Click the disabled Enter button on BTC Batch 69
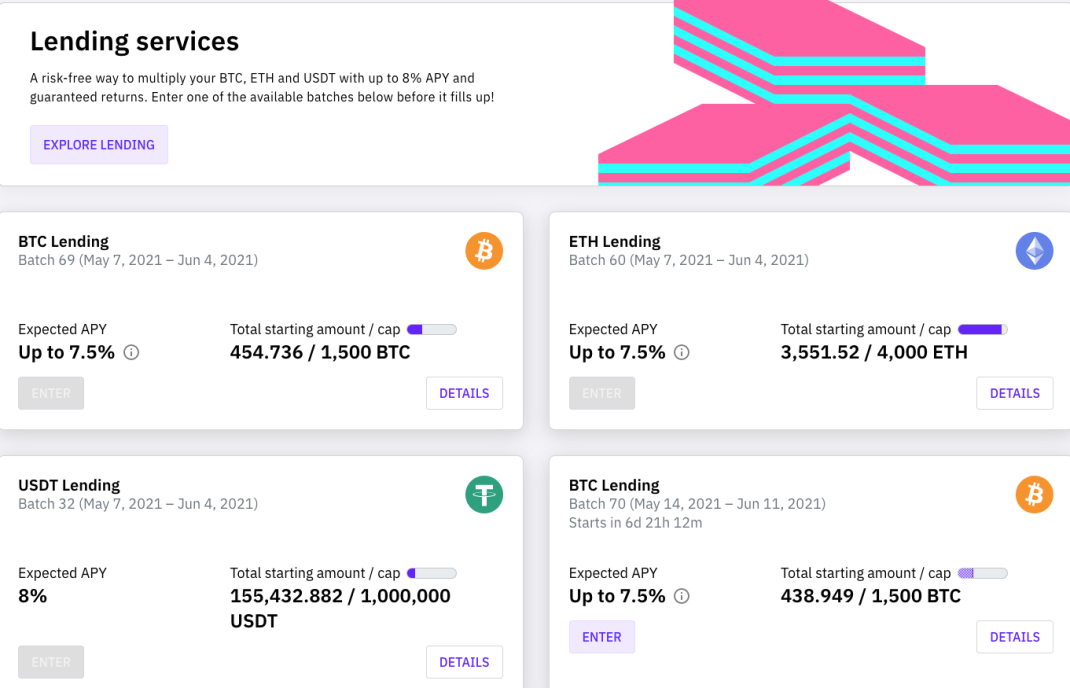This screenshot has height=688, width=1070. [51, 393]
